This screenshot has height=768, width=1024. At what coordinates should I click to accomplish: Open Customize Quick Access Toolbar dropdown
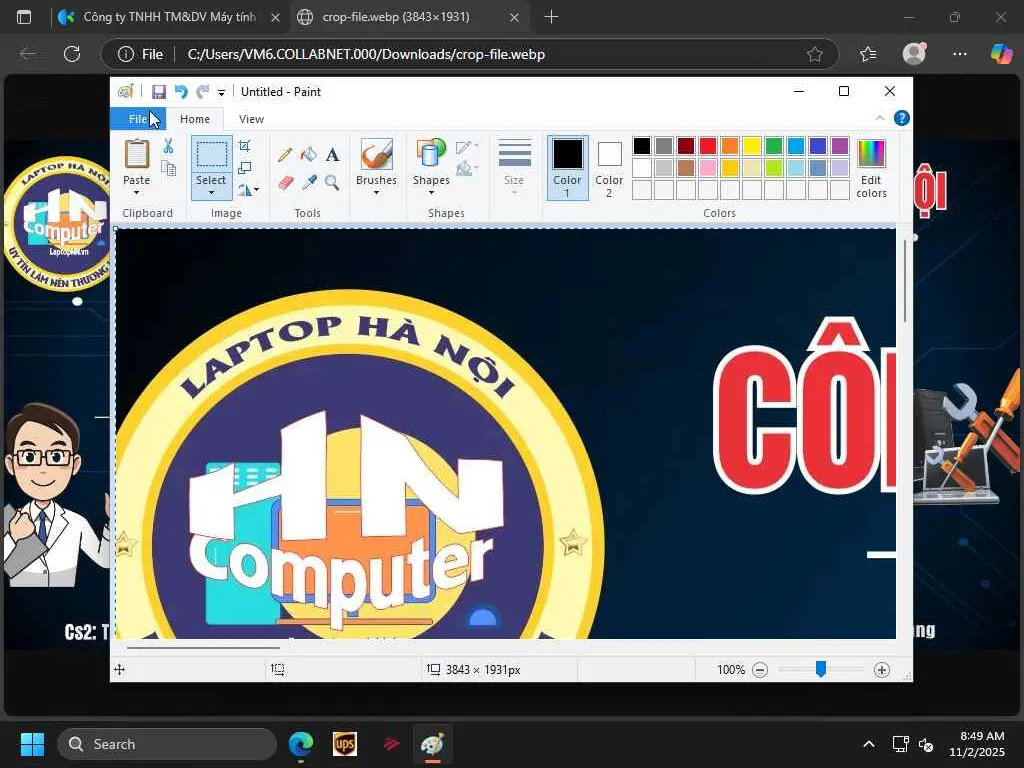click(x=221, y=93)
